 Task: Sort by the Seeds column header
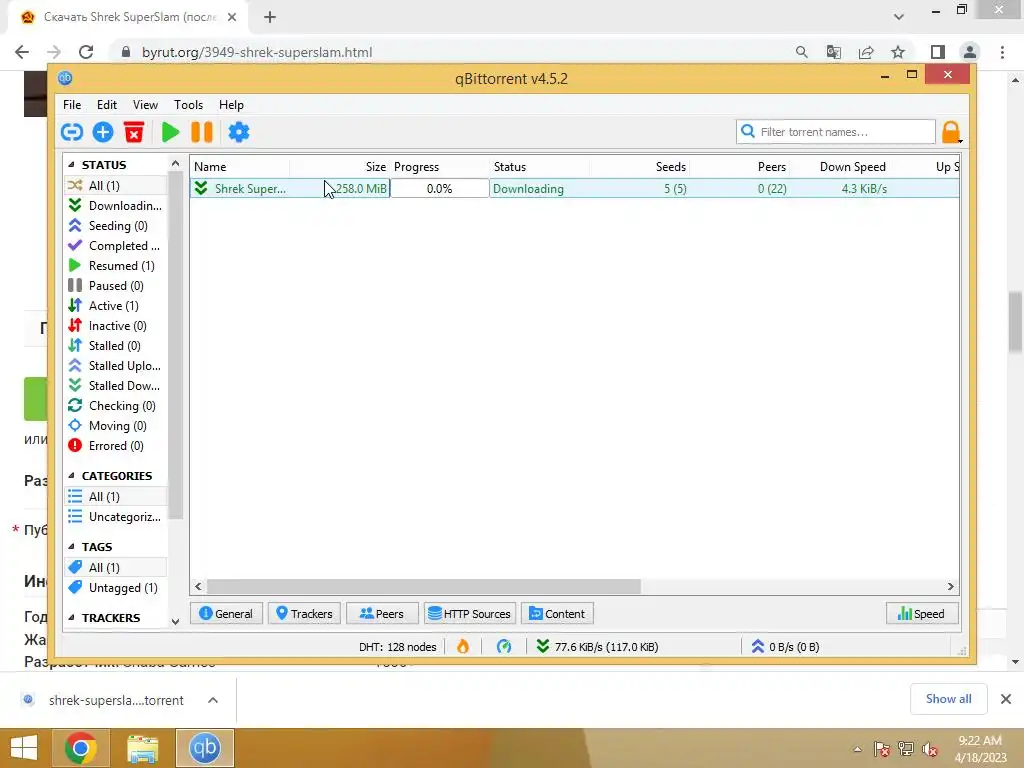pyautogui.click(x=639, y=167)
